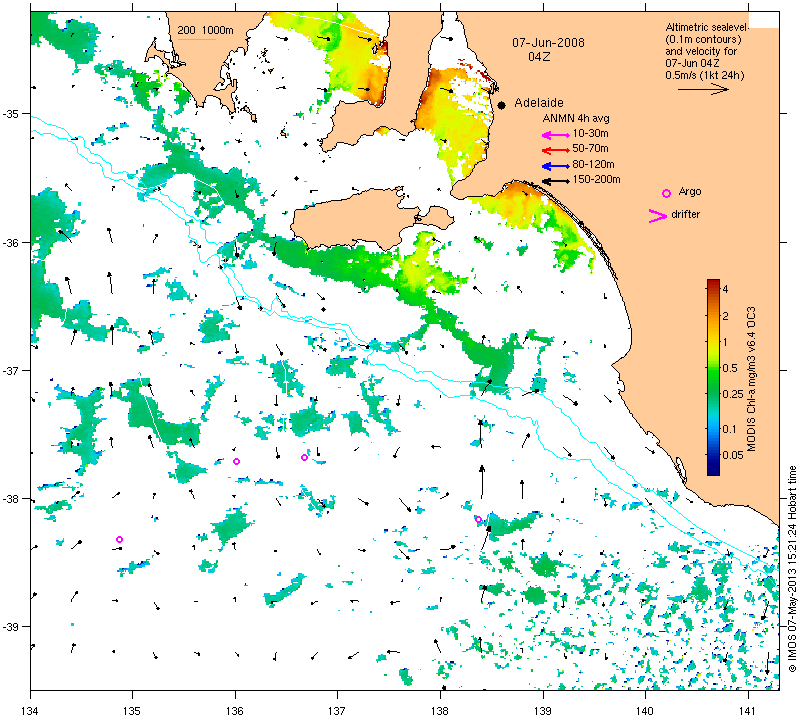Click the Argo circle legend symbol
The height and width of the screenshot is (720, 800).
click(666, 193)
